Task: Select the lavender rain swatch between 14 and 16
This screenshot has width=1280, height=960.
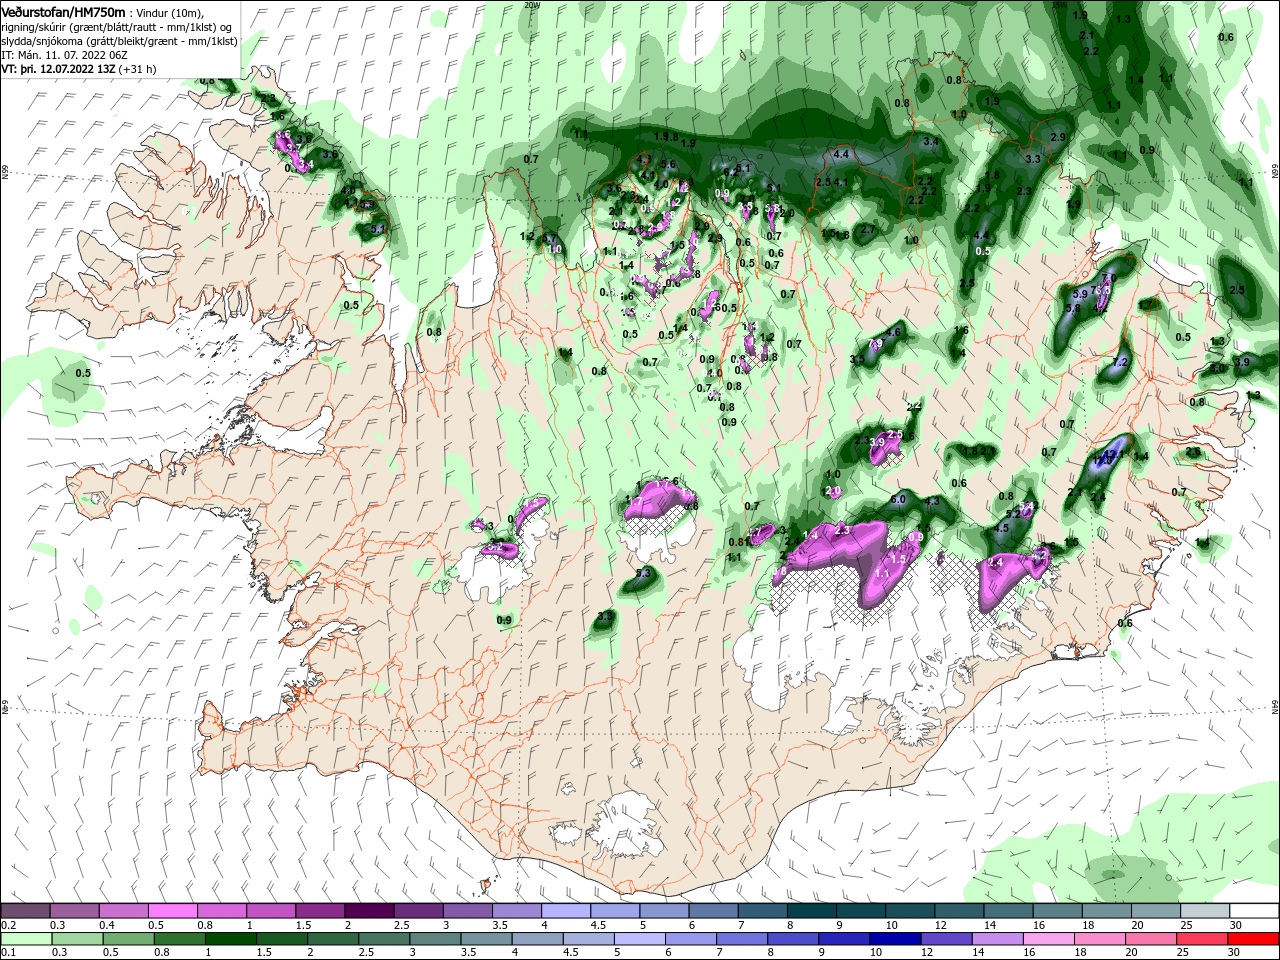Action: tap(996, 939)
